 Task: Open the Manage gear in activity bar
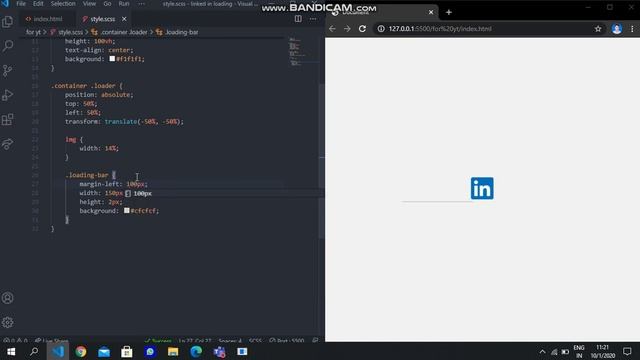click(7, 322)
